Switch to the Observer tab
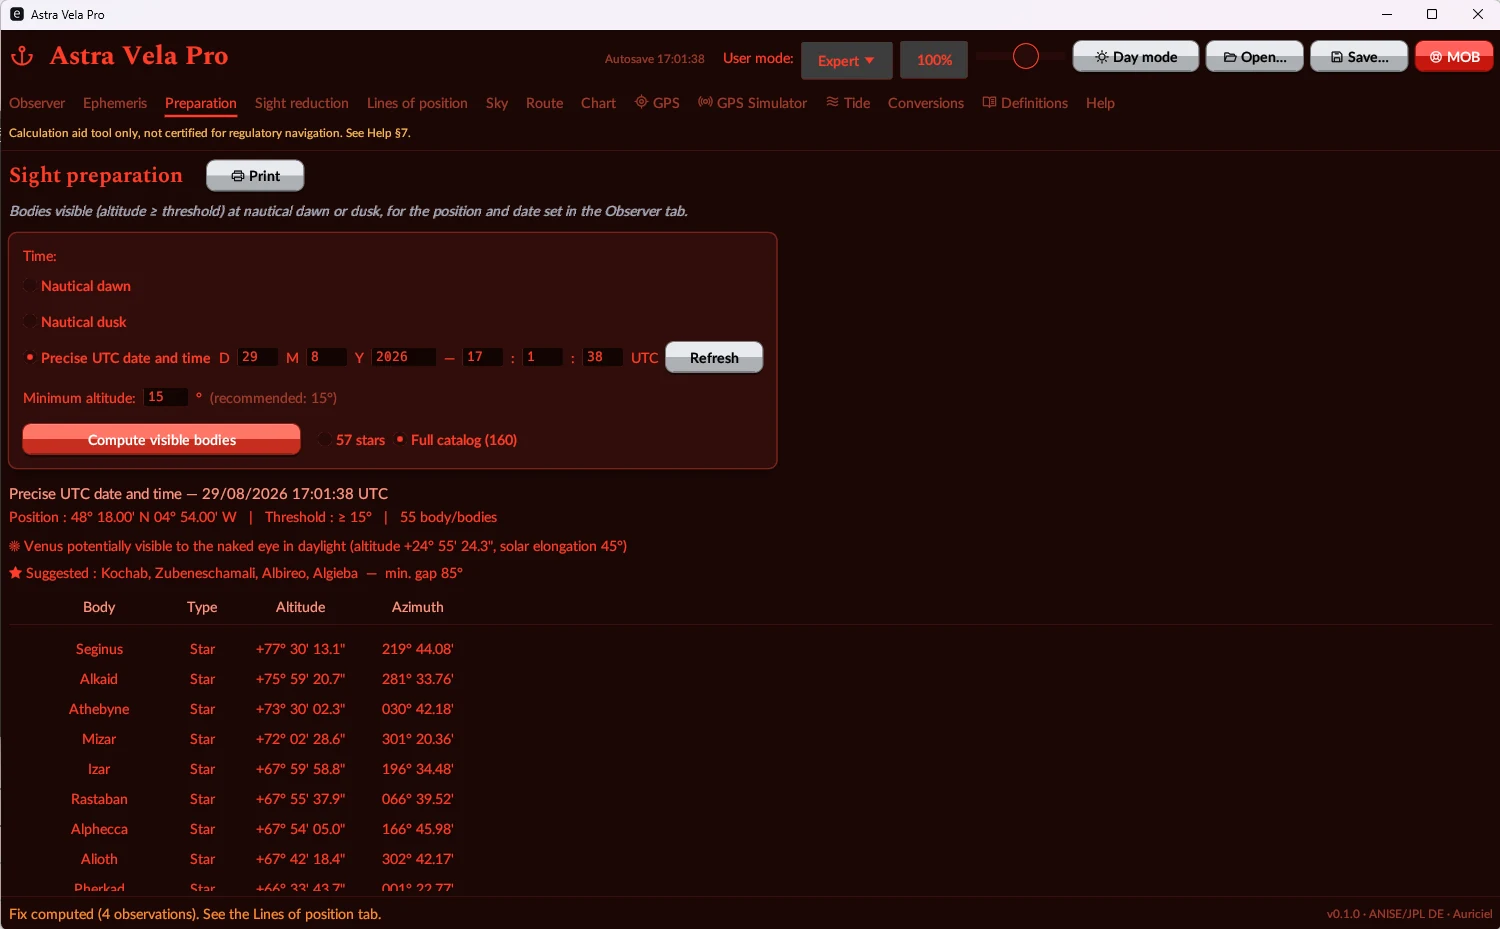Screen dimensions: 1500x929 [x=37, y=103]
